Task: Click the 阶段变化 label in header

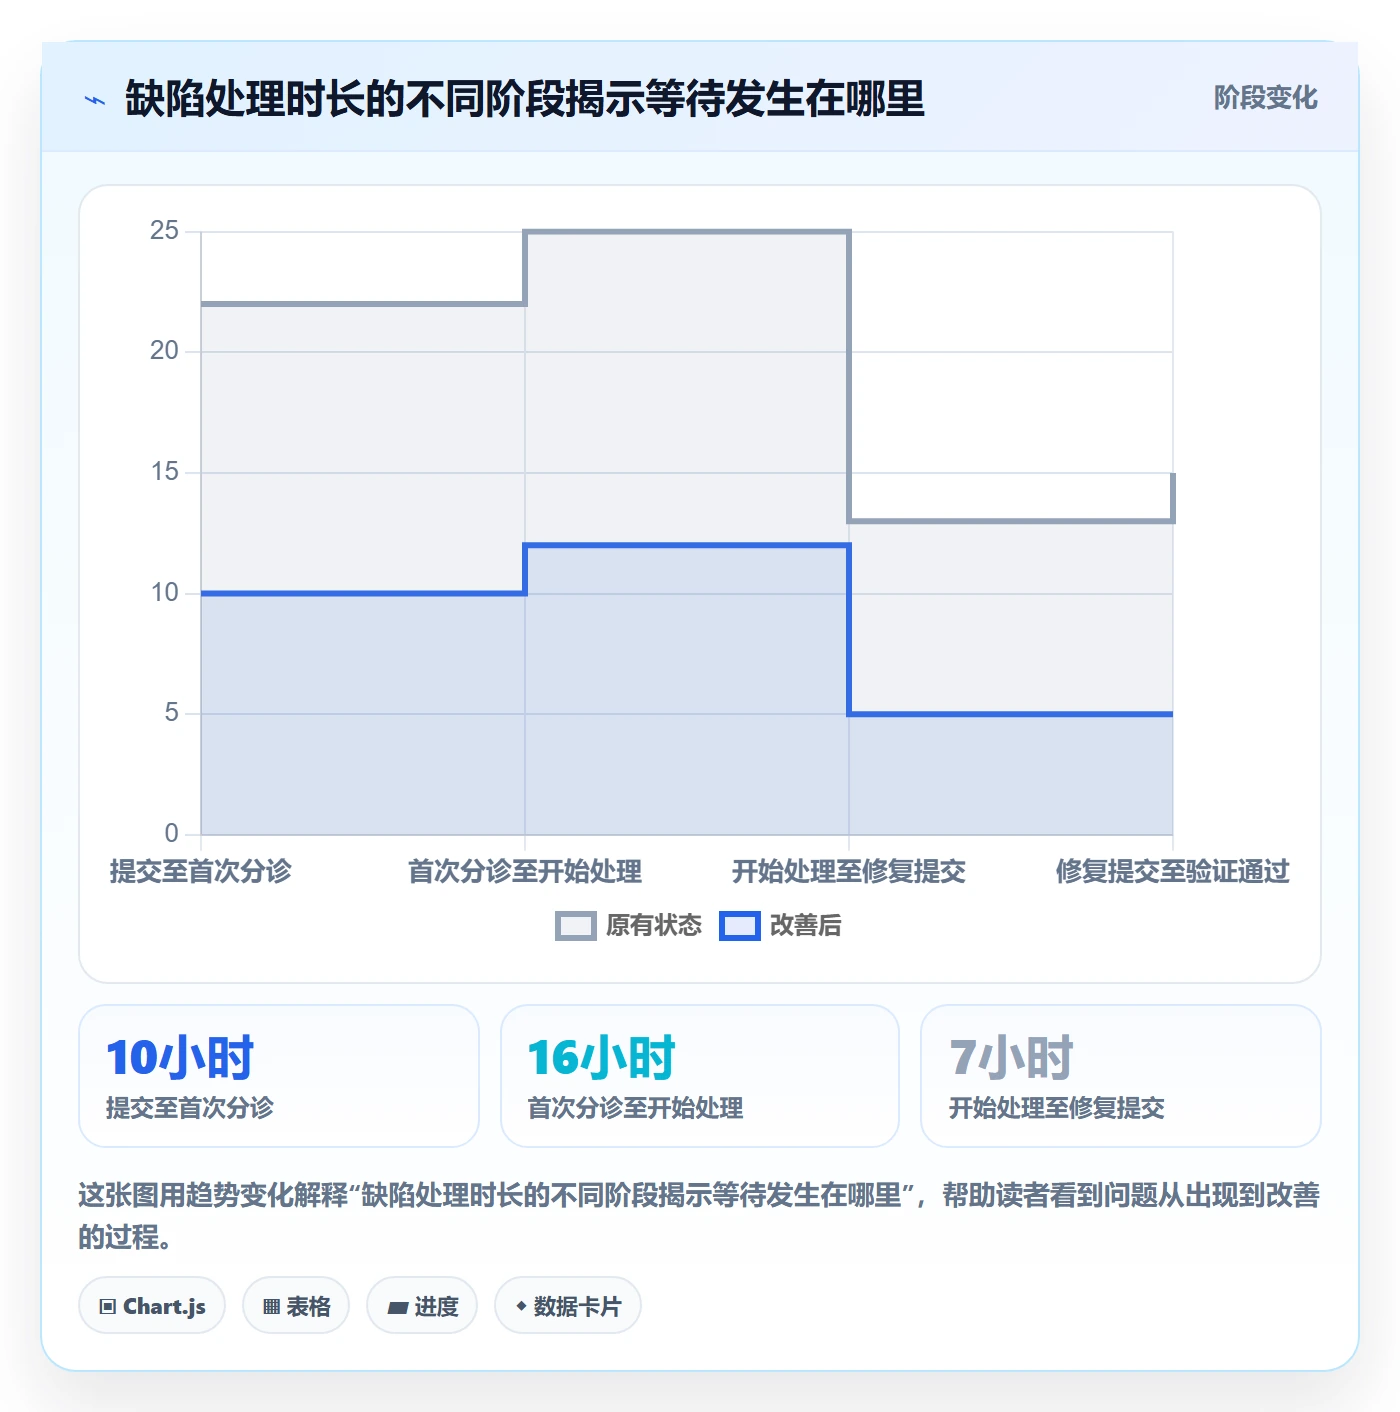Action: 1265,98
